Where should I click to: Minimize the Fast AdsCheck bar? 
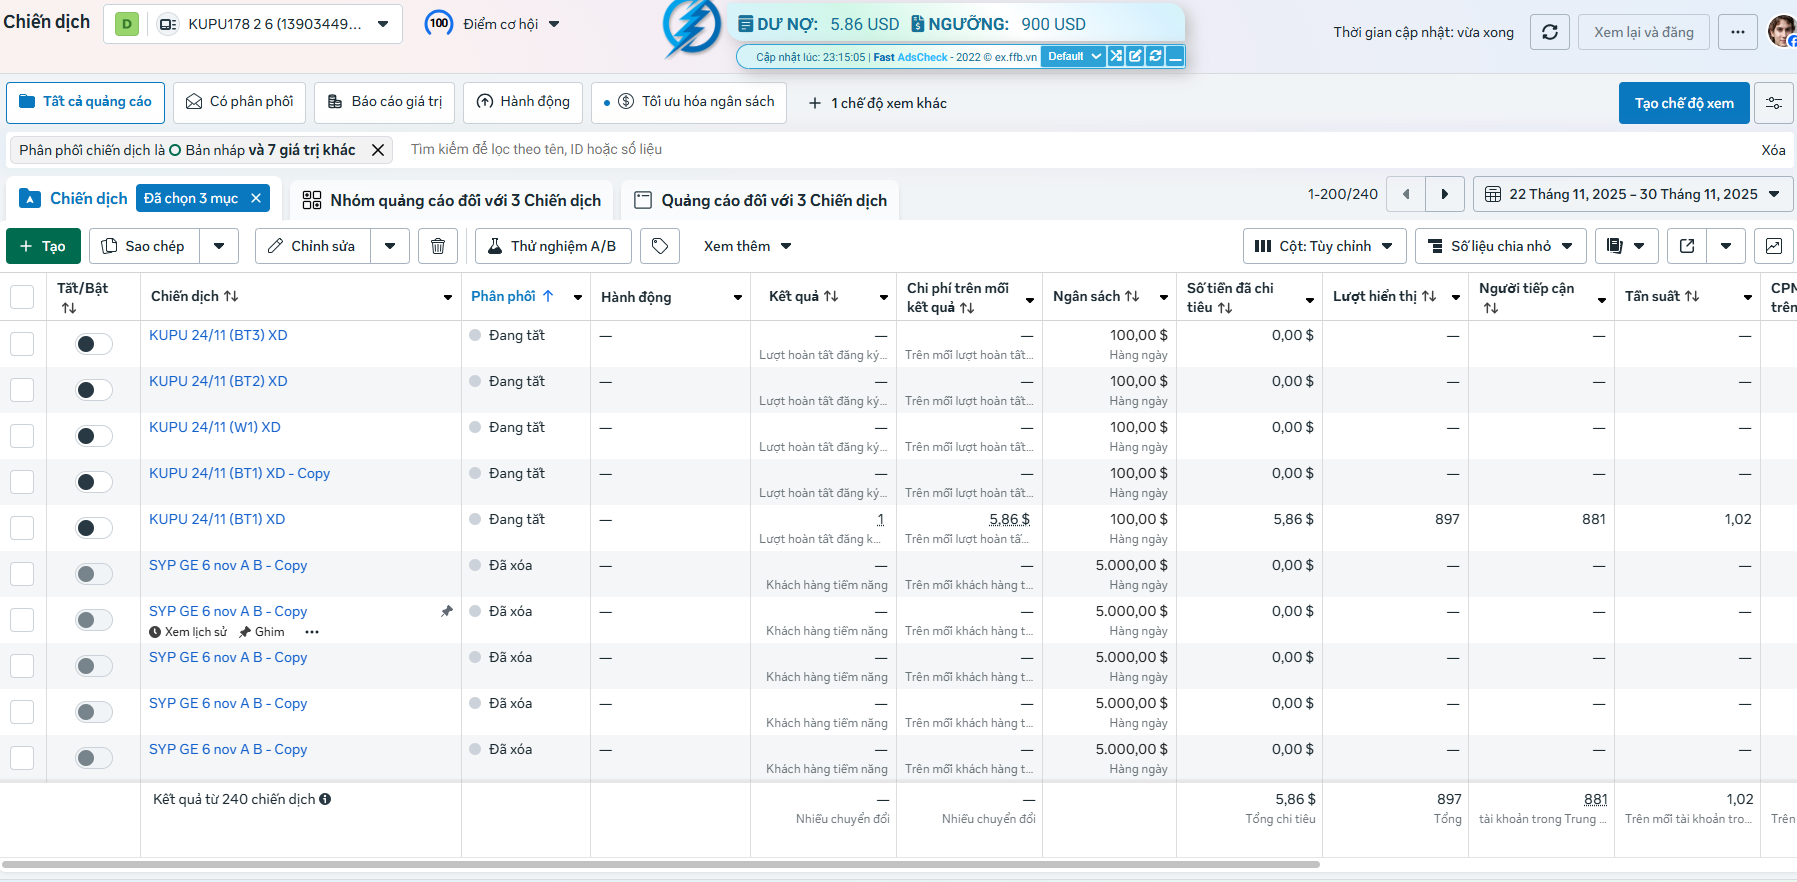[x=1175, y=56]
